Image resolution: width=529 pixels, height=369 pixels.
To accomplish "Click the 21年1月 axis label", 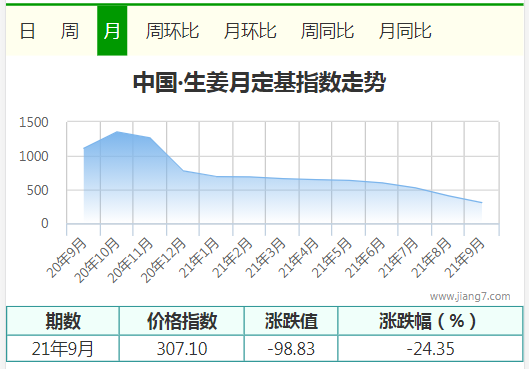I will tap(199, 258).
